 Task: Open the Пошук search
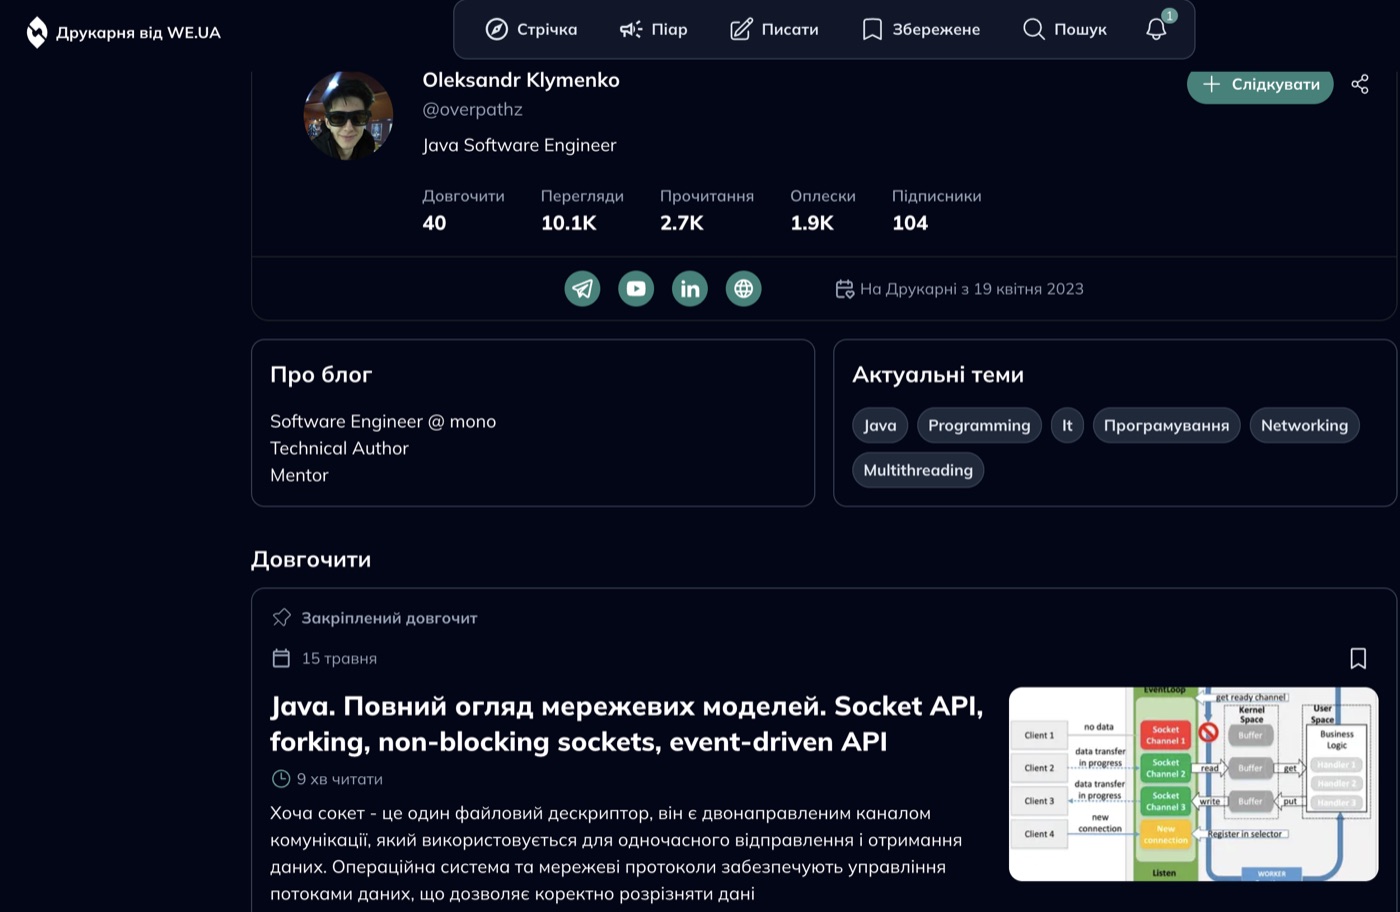coord(1065,29)
